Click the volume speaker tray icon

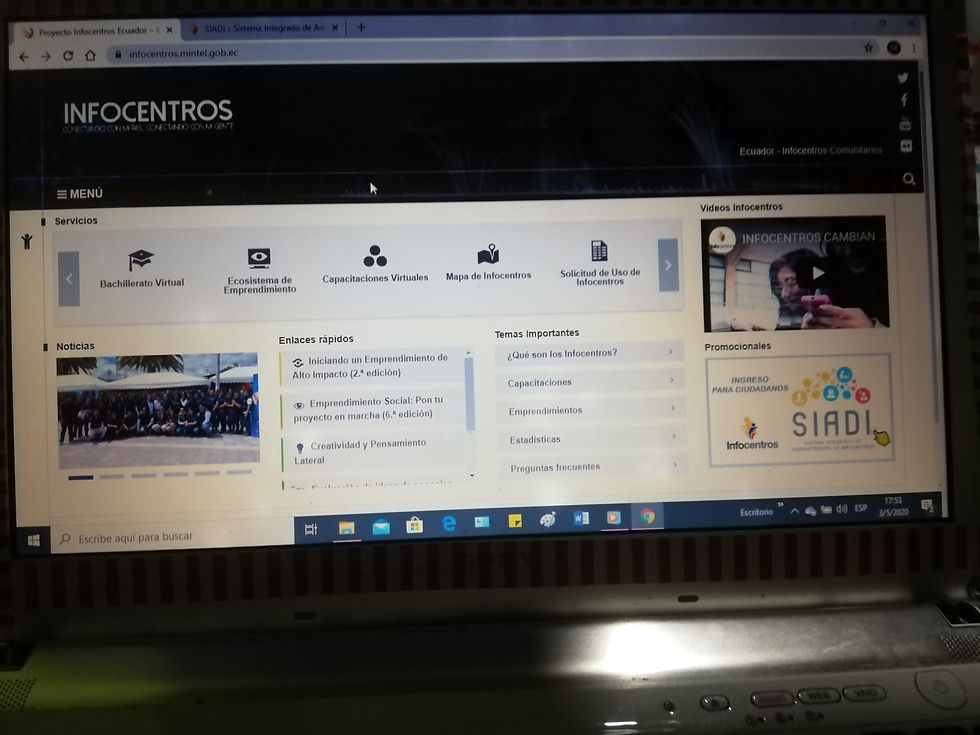pos(842,509)
